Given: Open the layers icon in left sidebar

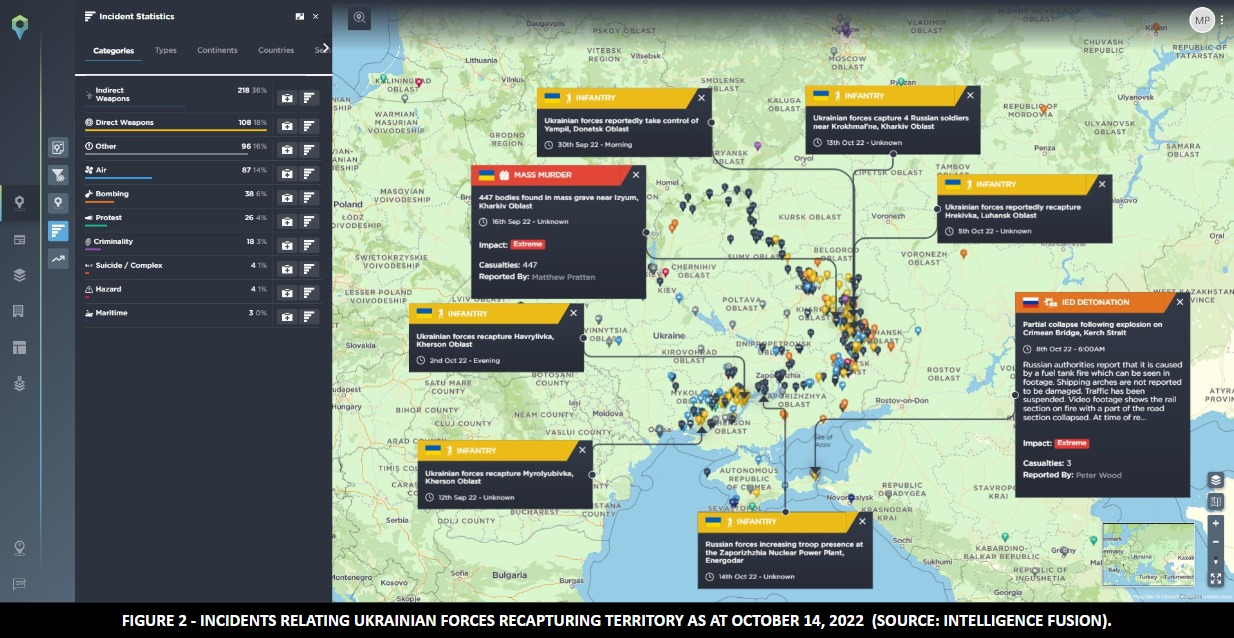Looking at the screenshot, I should [x=19, y=275].
